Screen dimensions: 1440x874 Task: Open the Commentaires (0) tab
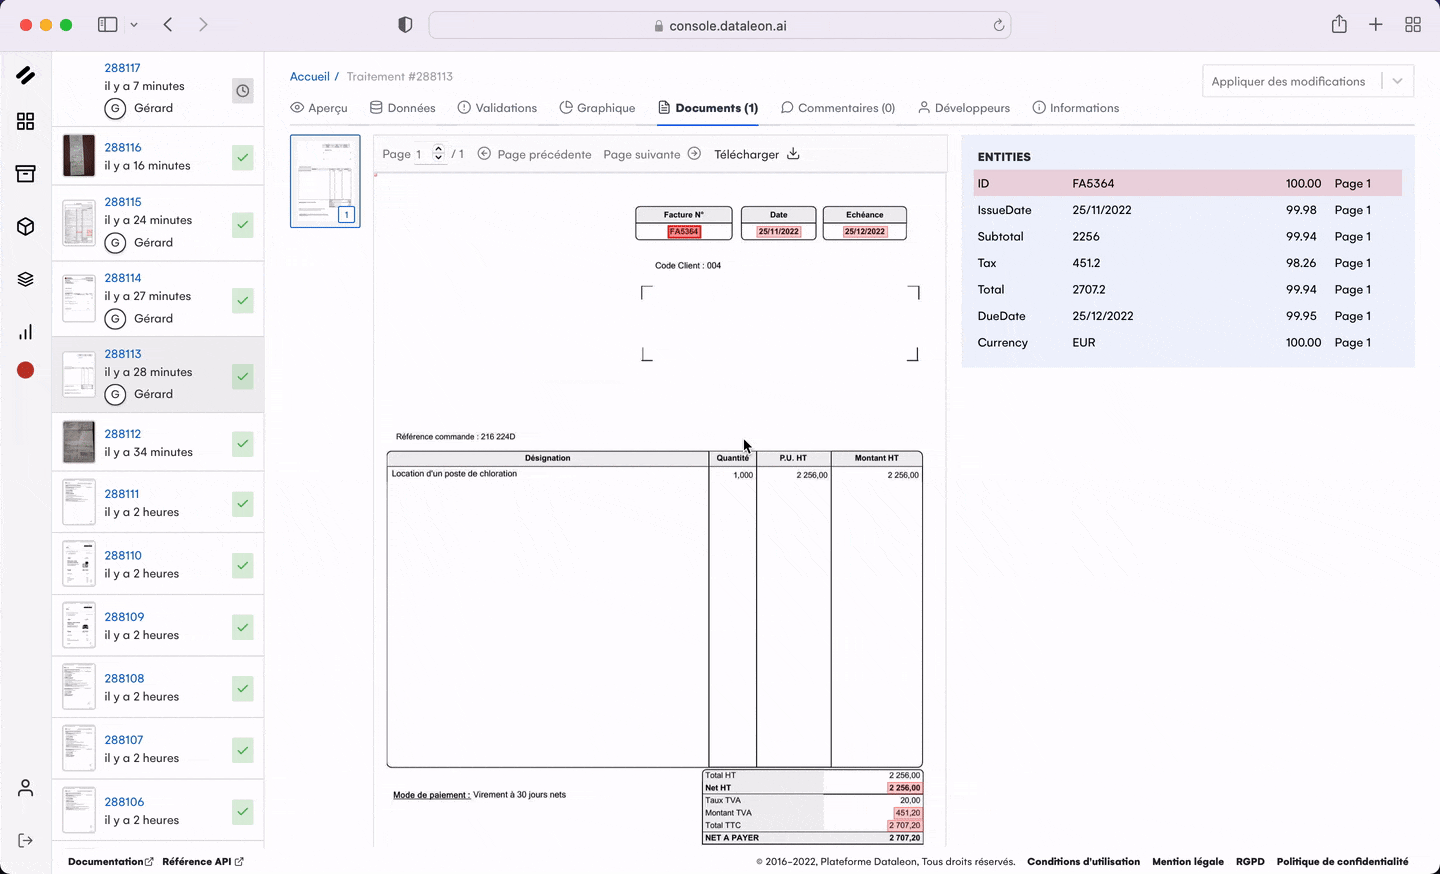(838, 107)
